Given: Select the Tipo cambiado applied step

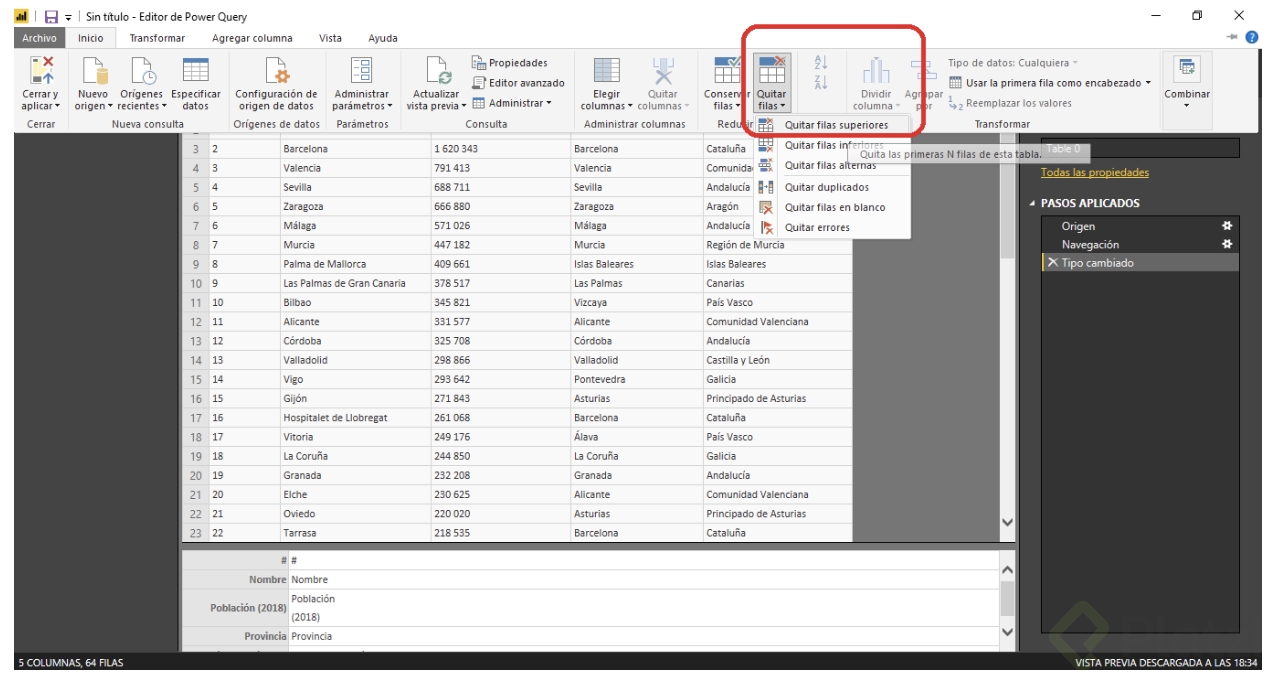Looking at the screenshot, I should 1140,263.
